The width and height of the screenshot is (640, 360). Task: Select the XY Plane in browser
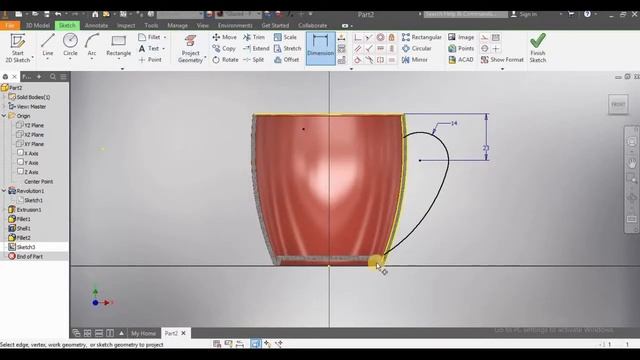[30, 144]
